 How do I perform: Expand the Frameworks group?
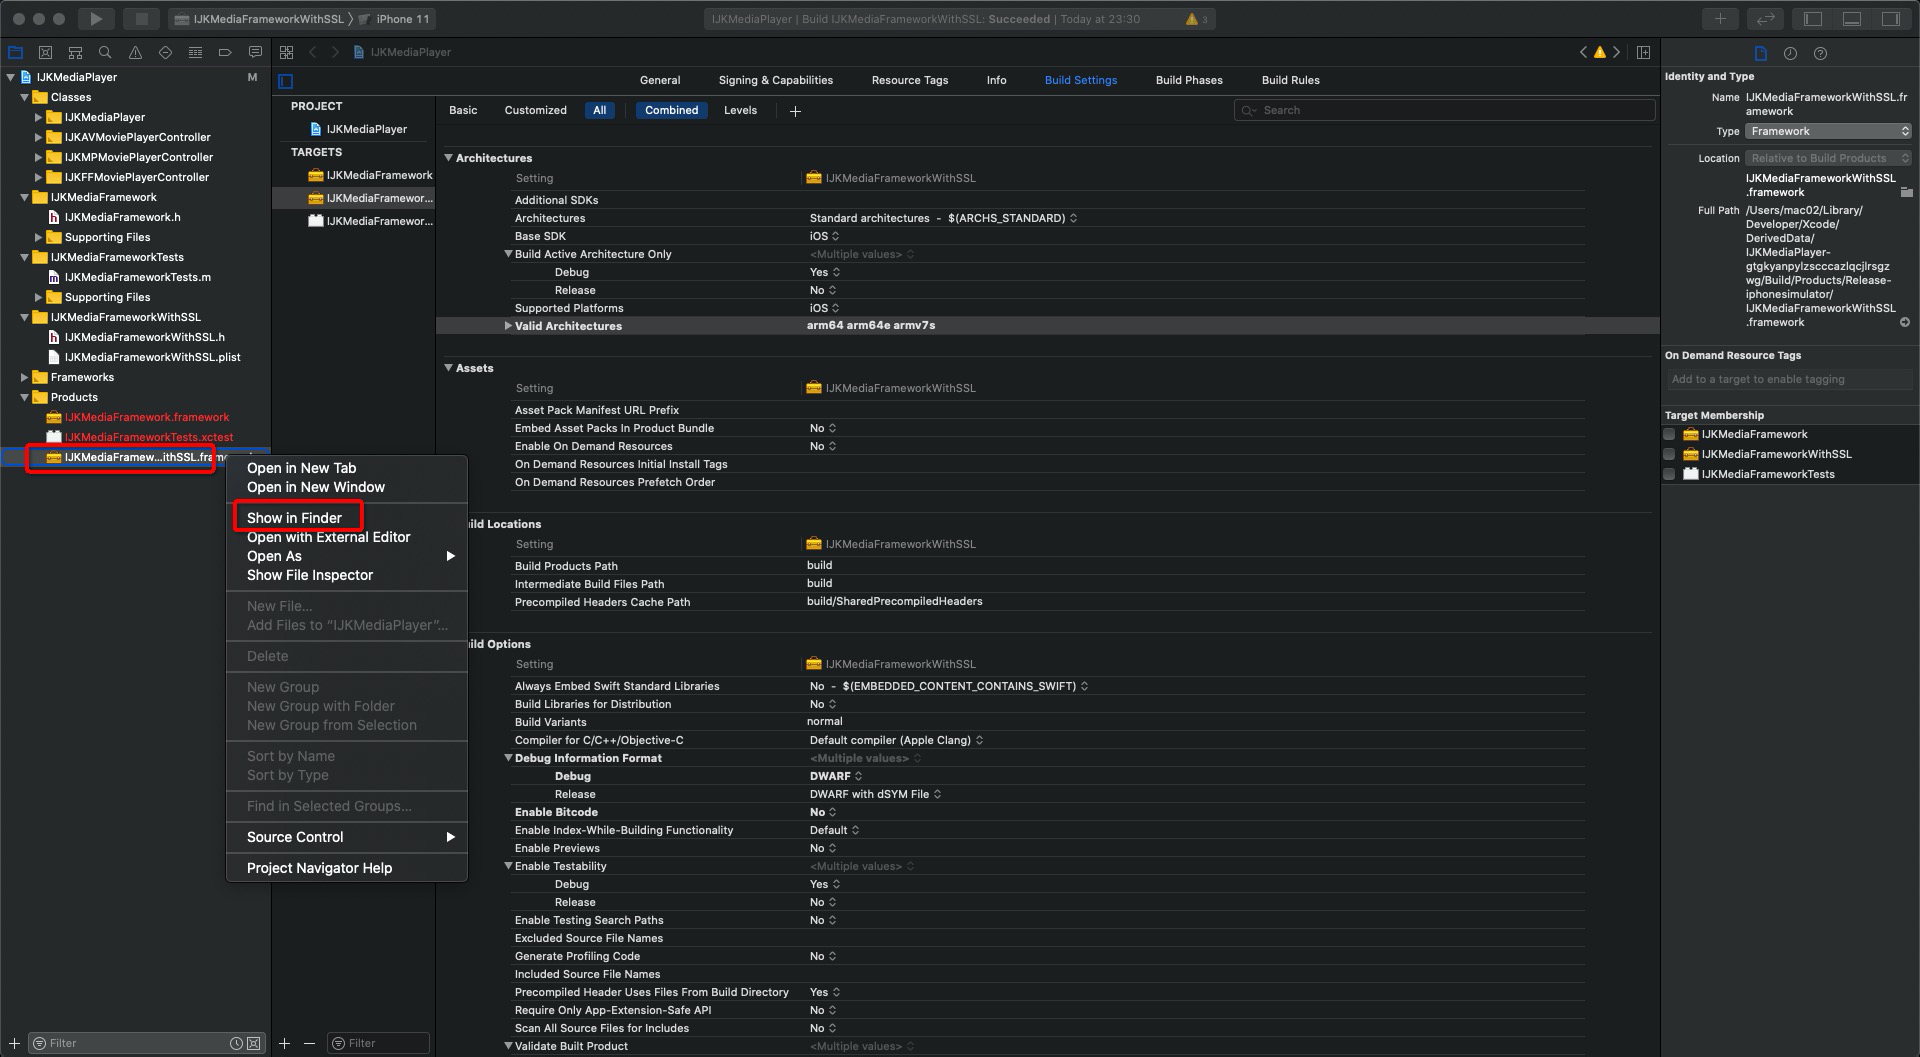tap(25, 377)
